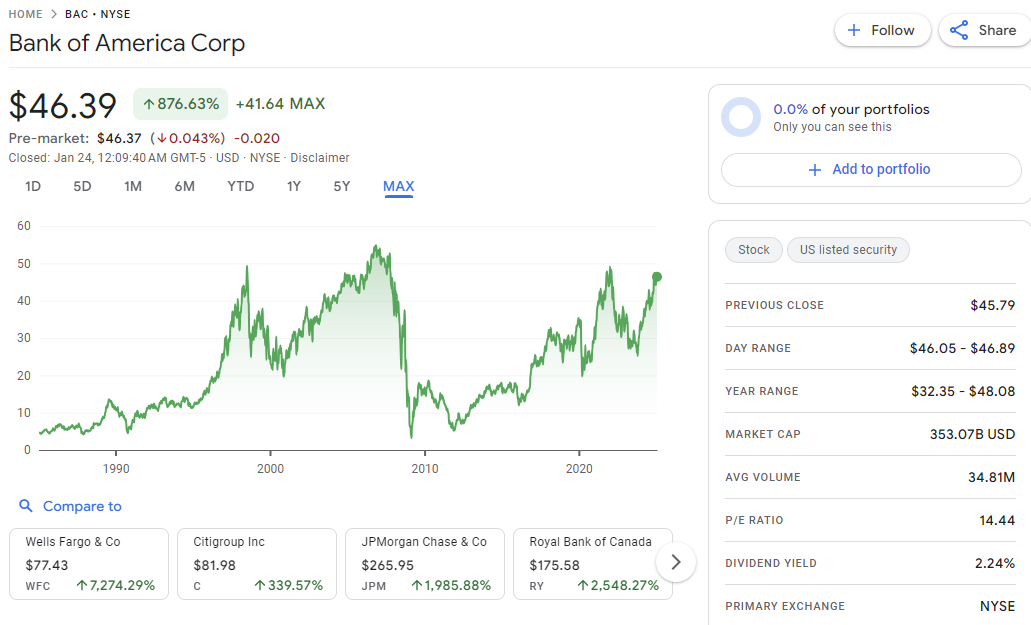This screenshot has width=1031, height=625.
Task: Click the Bank of America Corp title
Action: point(127,43)
